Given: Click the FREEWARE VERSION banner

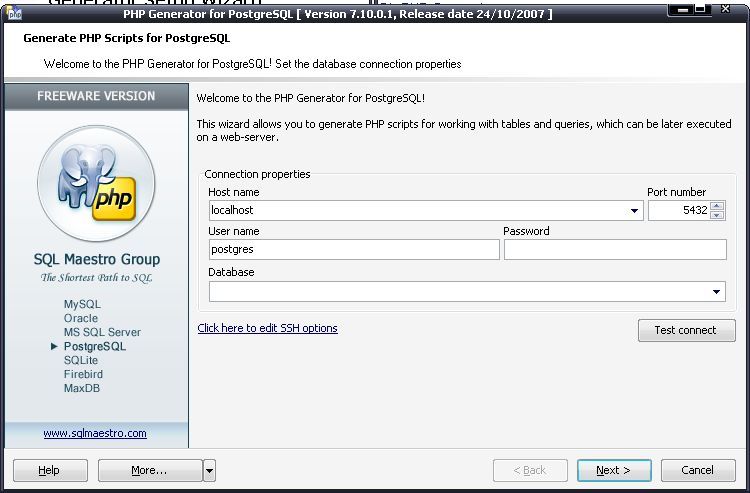Looking at the screenshot, I should coord(96,96).
